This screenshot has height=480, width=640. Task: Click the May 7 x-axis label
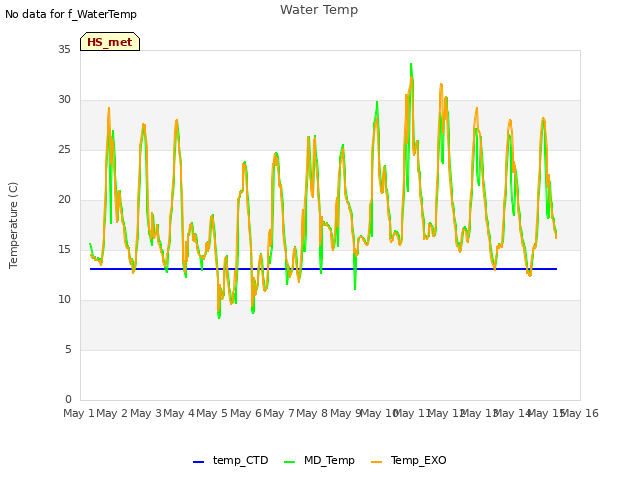point(279,413)
